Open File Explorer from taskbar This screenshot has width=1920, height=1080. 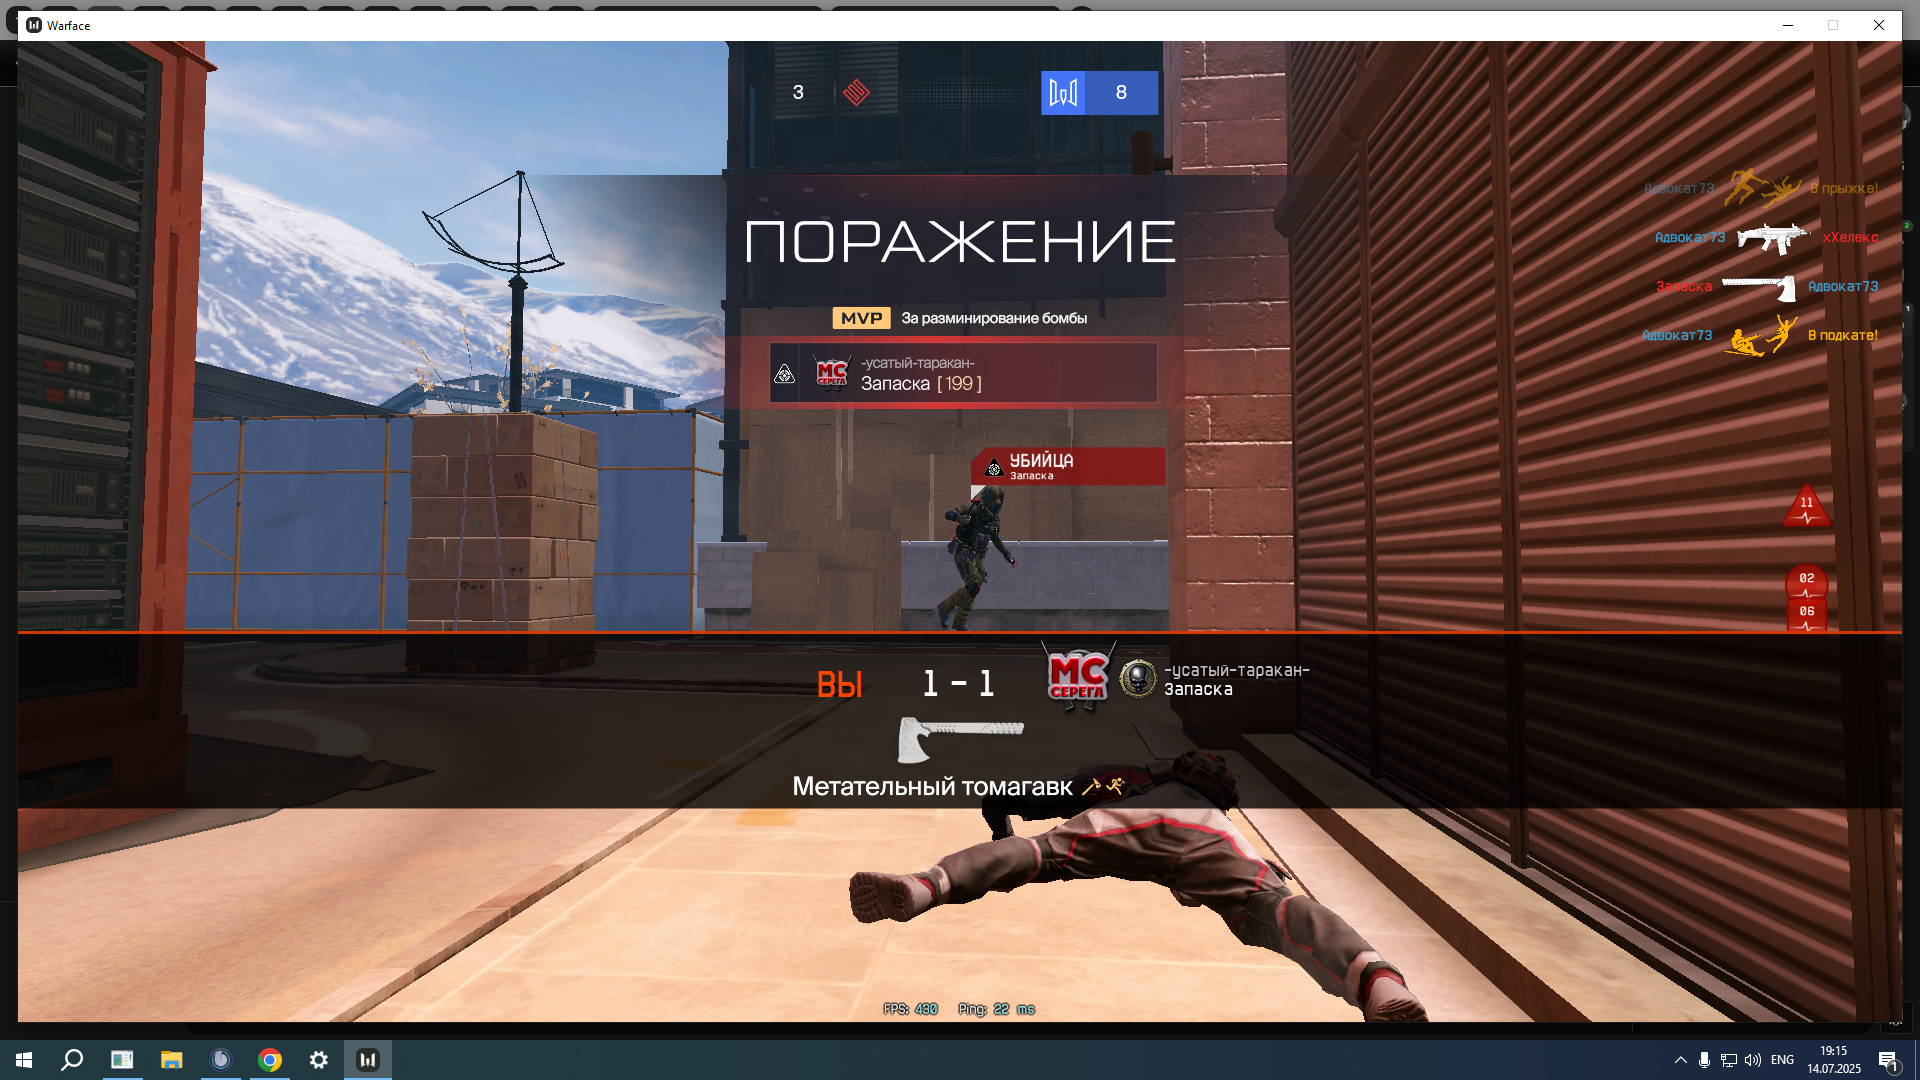coord(172,1060)
